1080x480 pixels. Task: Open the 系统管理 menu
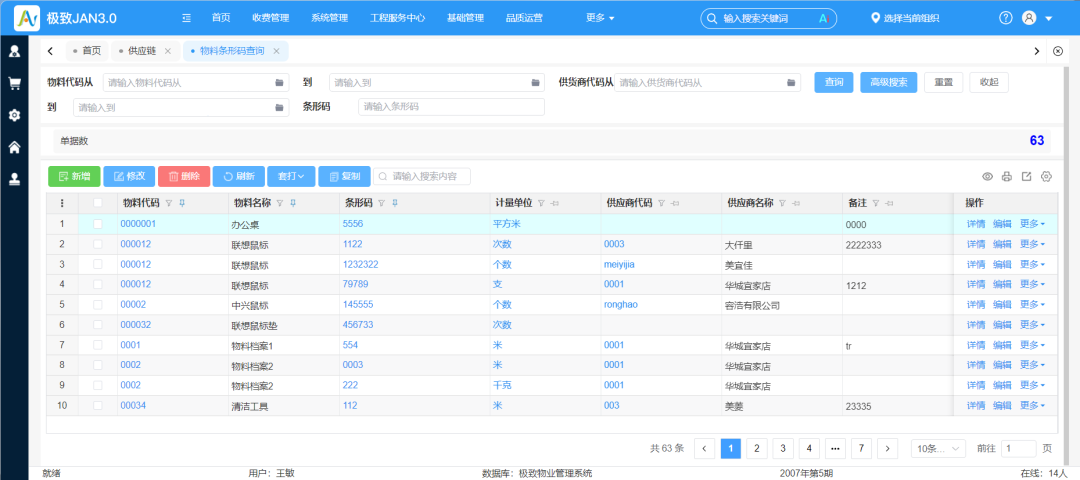(329, 18)
